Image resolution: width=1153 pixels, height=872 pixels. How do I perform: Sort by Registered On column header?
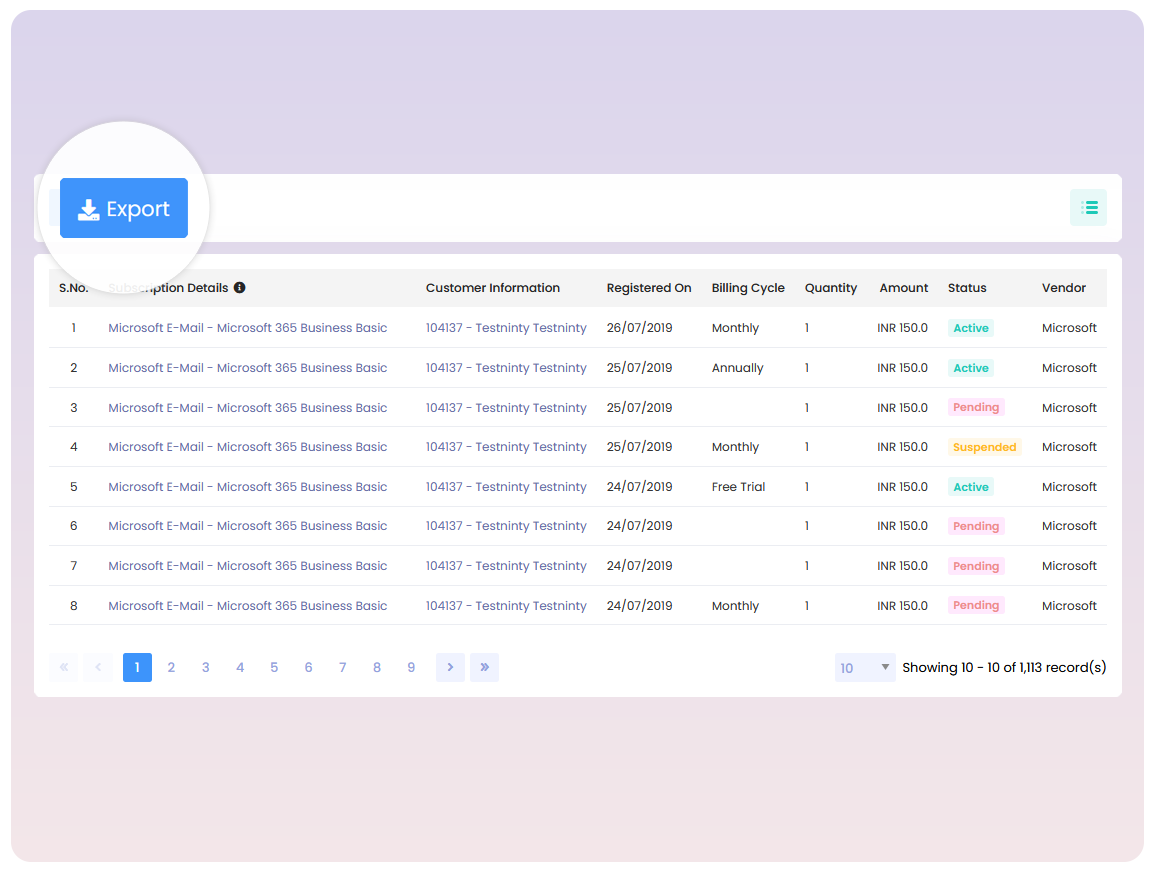click(x=648, y=288)
